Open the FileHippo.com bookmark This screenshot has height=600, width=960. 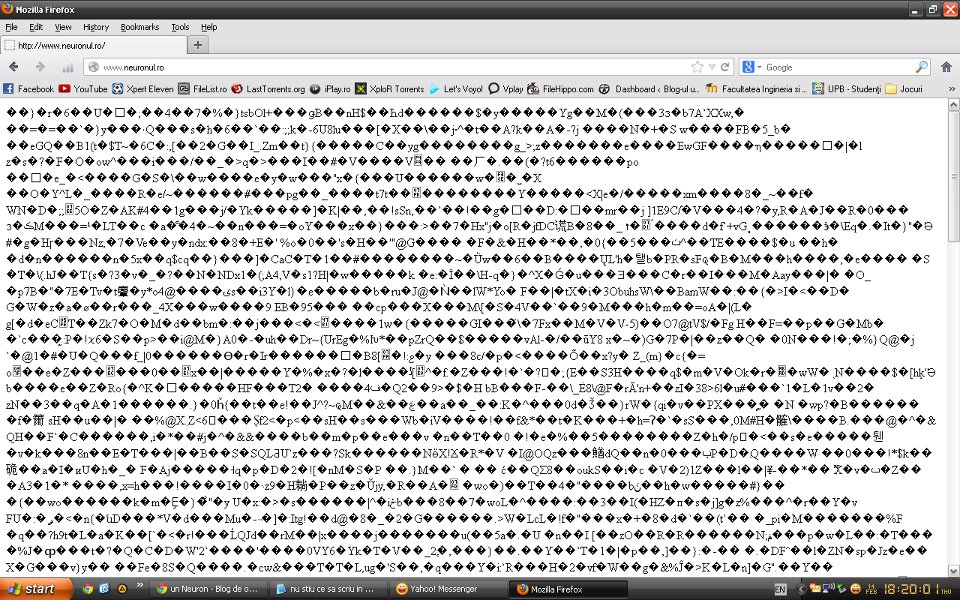pyautogui.click(x=560, y=89)
